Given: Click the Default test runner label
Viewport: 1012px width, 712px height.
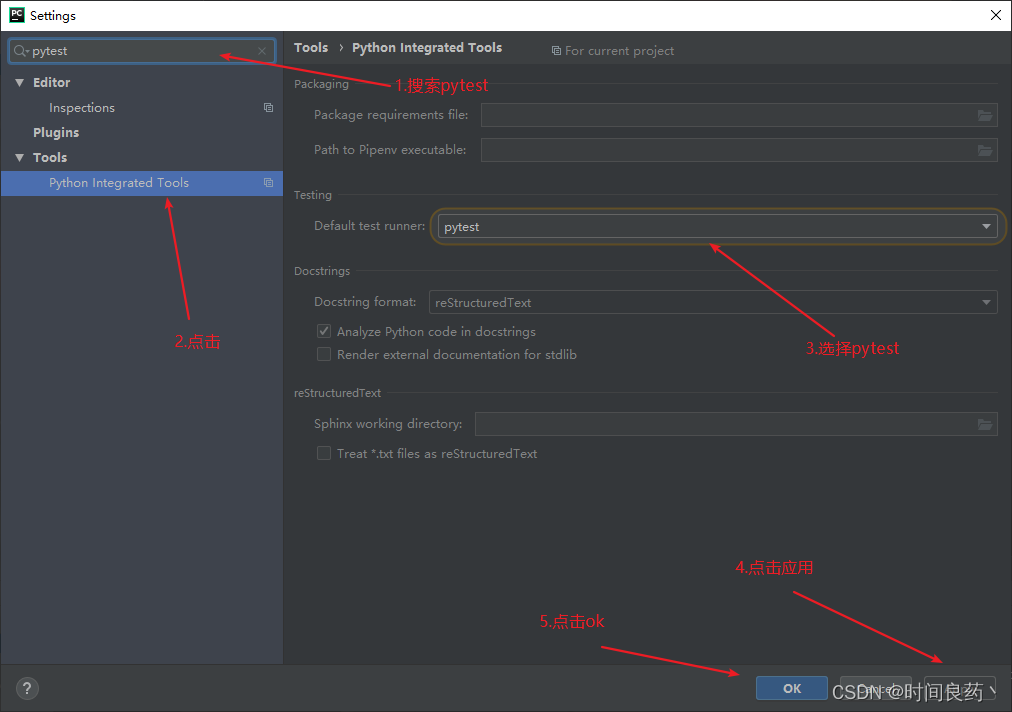Looking at the screenshot, I should (x=369, y=226).
